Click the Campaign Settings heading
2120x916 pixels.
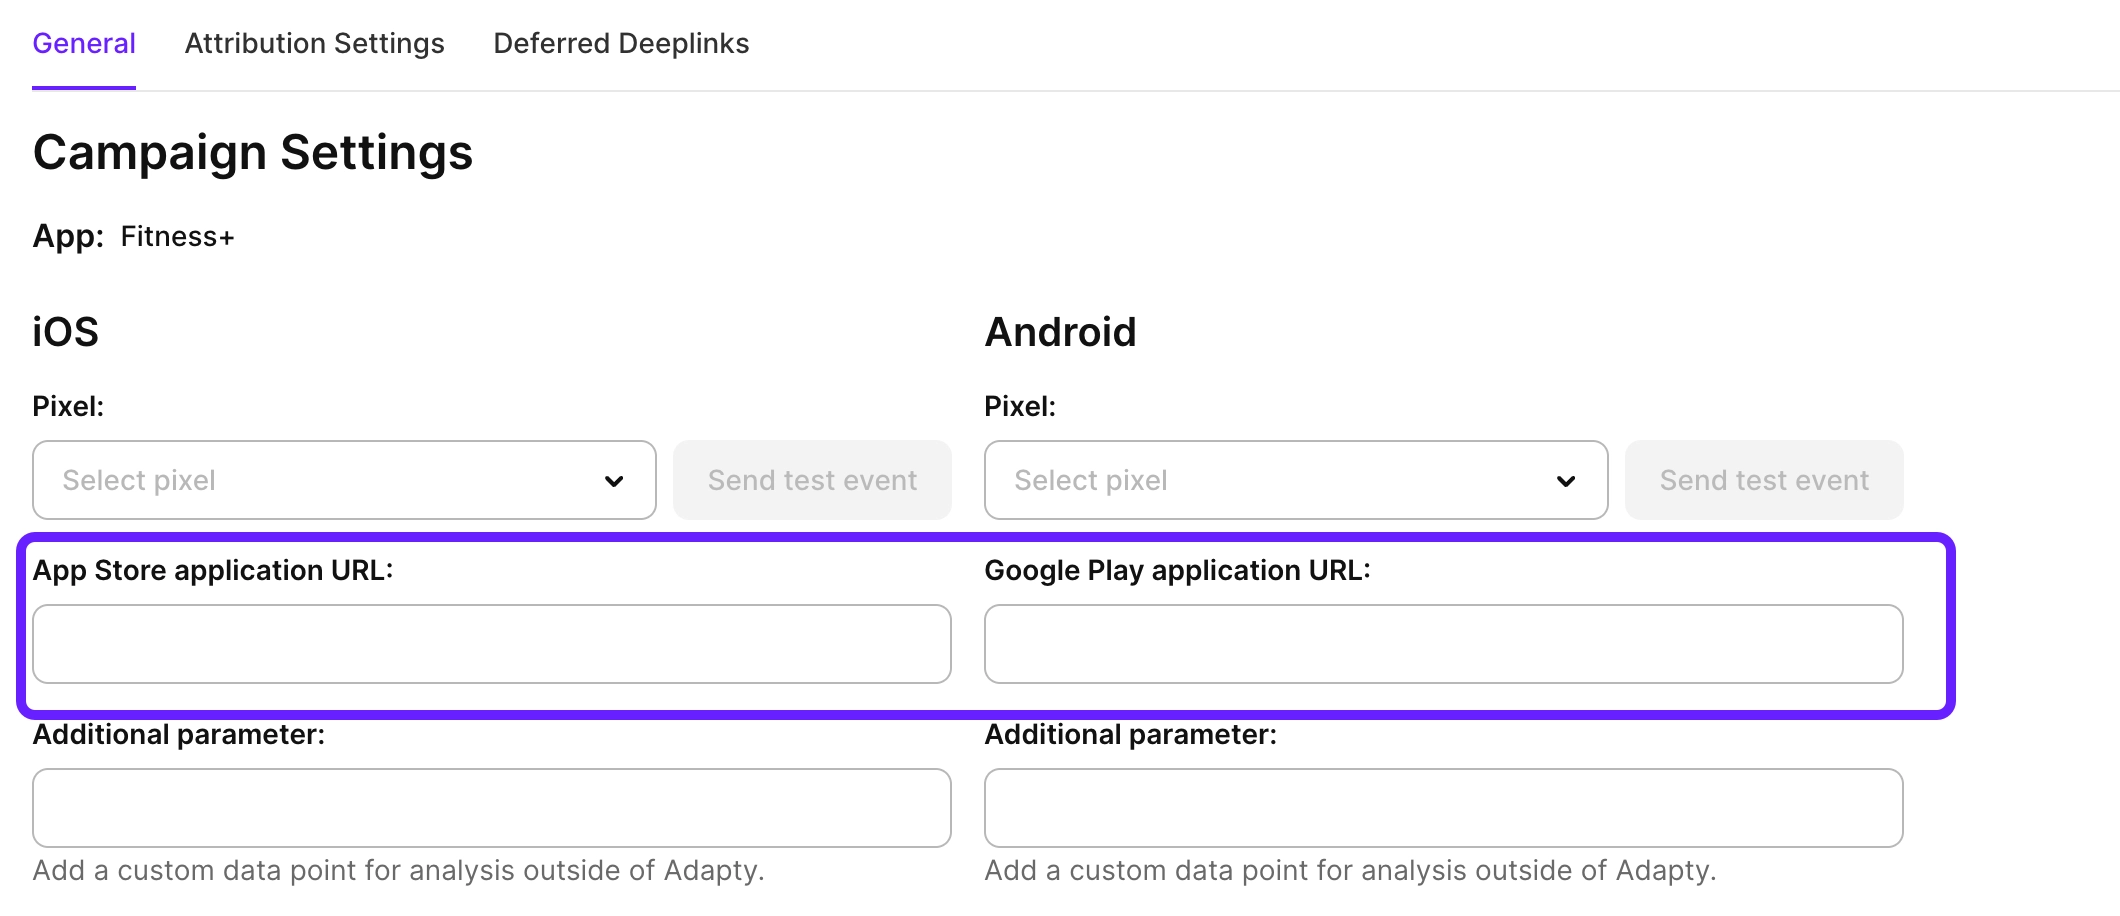(253, 153)
